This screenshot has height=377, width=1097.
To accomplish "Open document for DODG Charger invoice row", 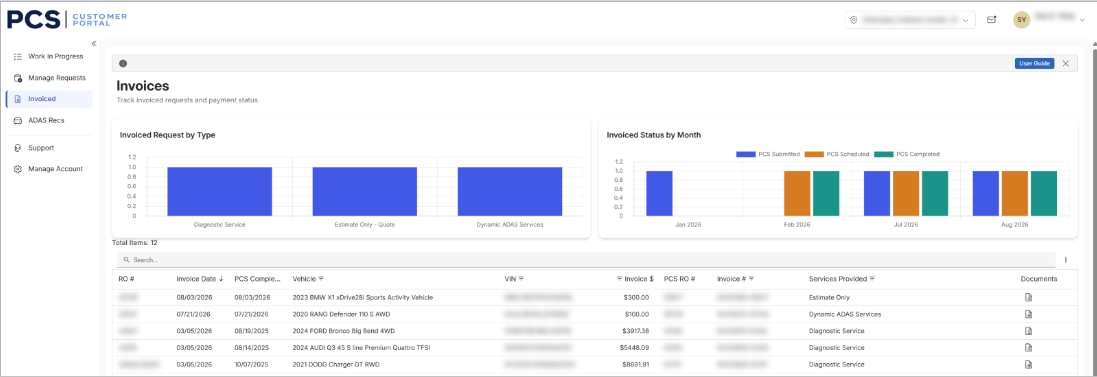I will click(x=1028, y=364).
